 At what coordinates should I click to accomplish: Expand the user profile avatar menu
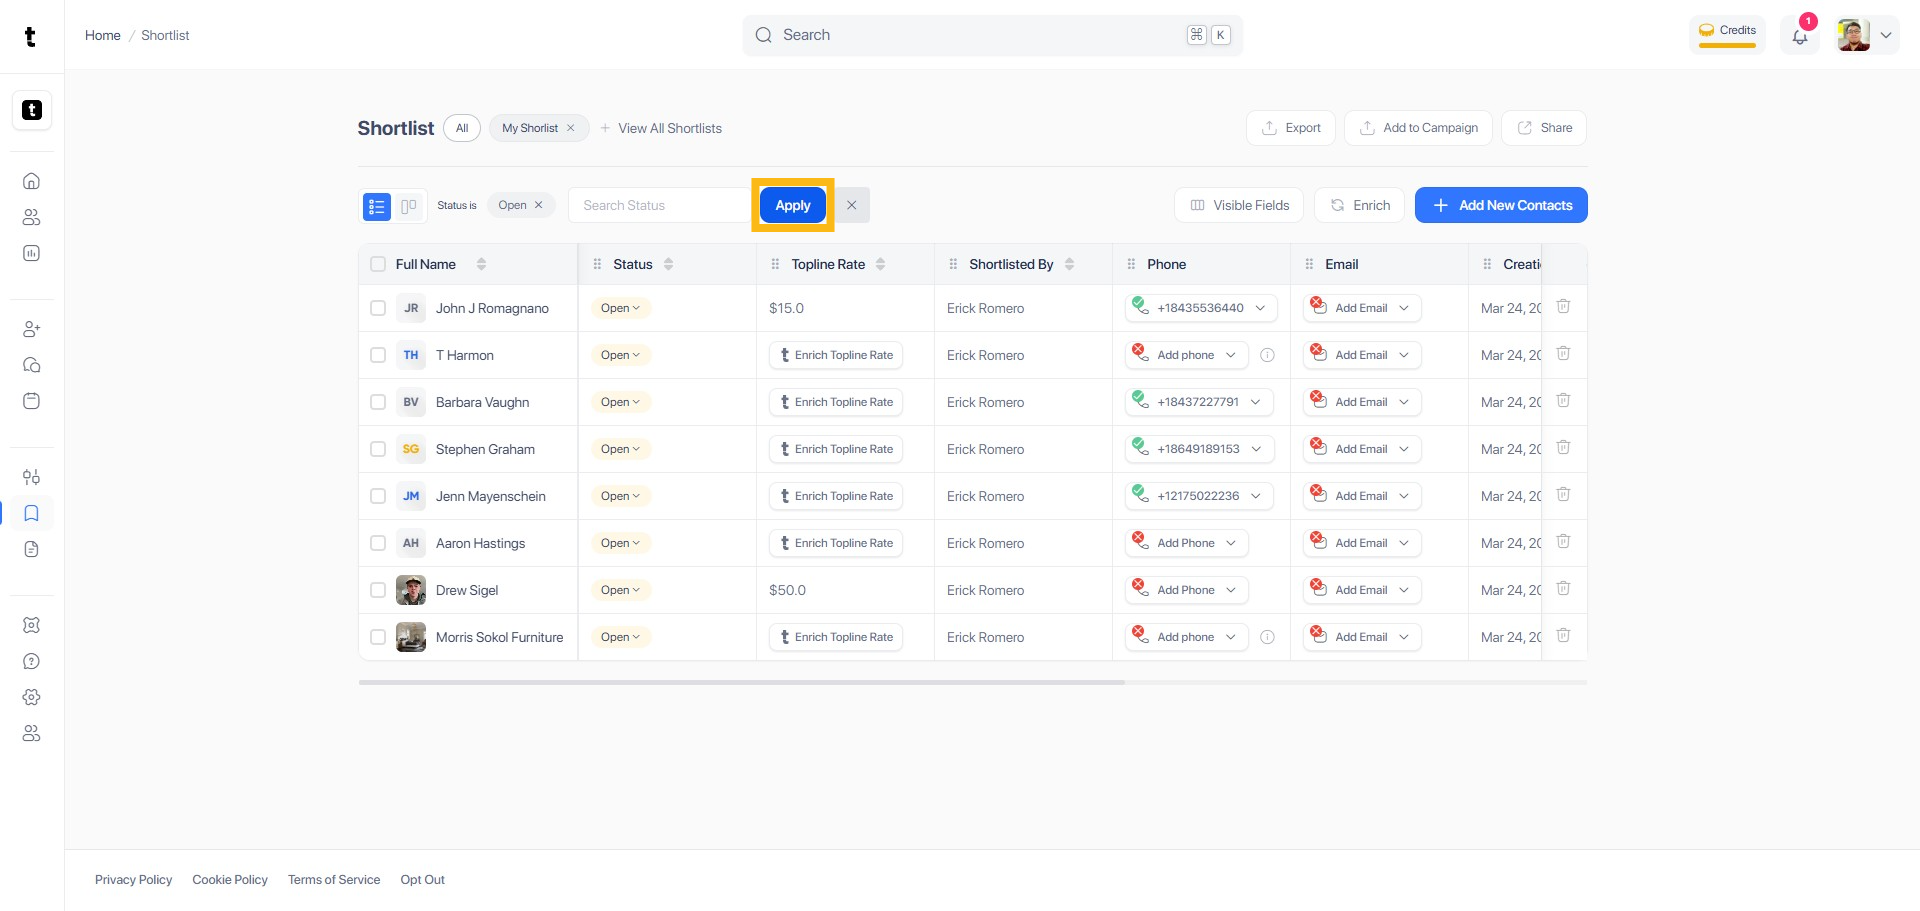click(x=1866, y=35)
